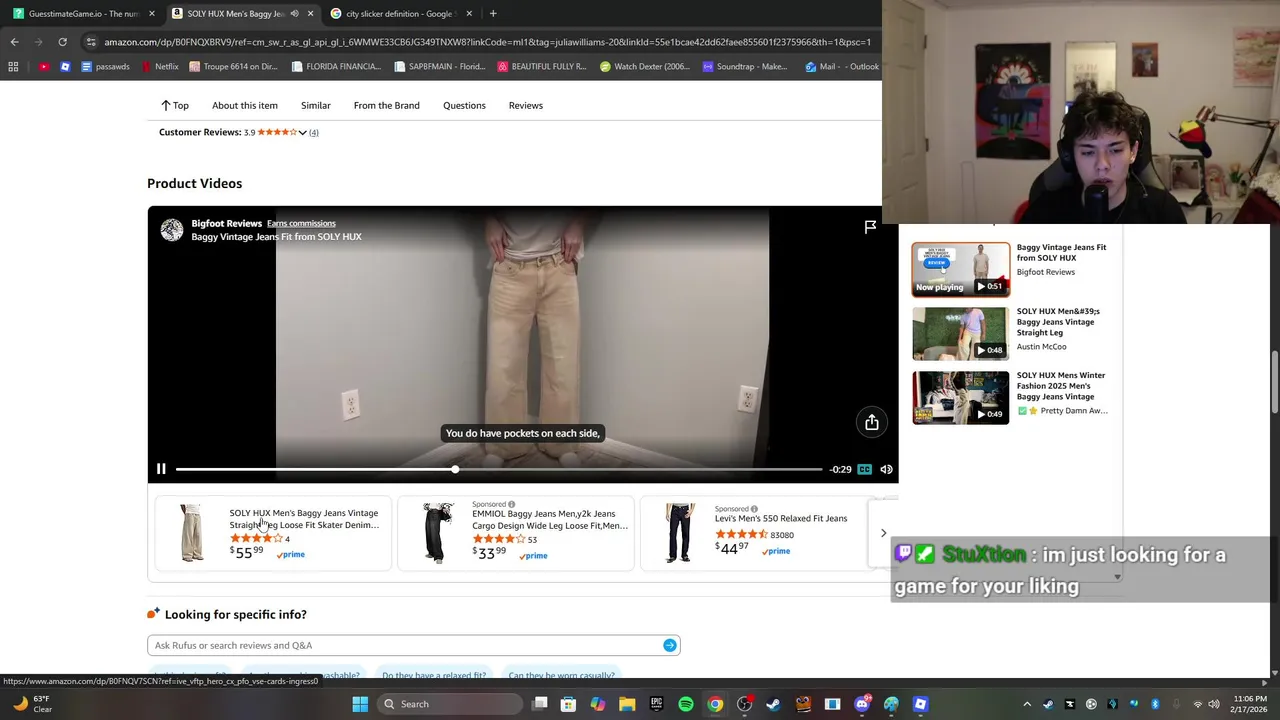Open the Soundtrap bookmark
This screenshot has height=720, width=1280.
click(x=745, y=67)
